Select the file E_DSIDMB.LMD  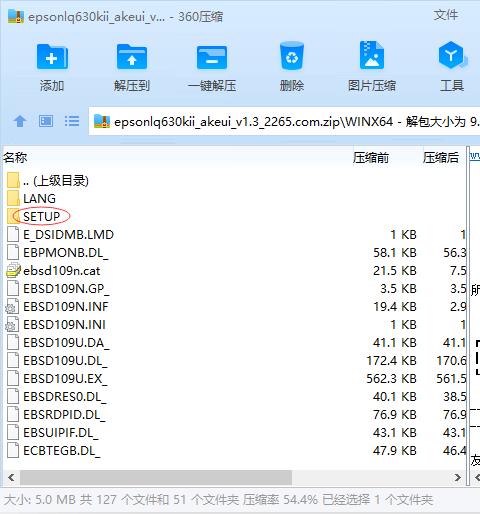click(68, 235)
